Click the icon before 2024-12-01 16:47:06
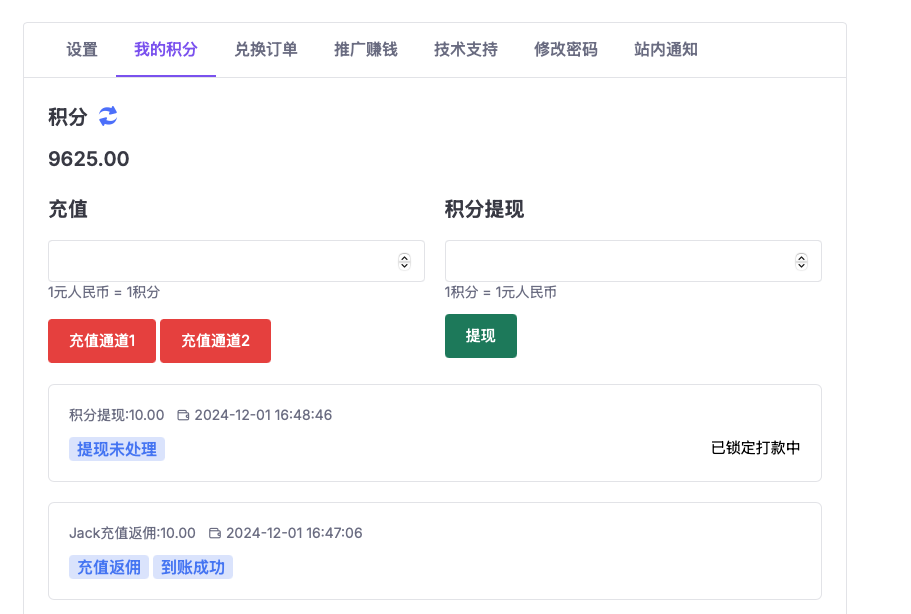 pos(215,533)
